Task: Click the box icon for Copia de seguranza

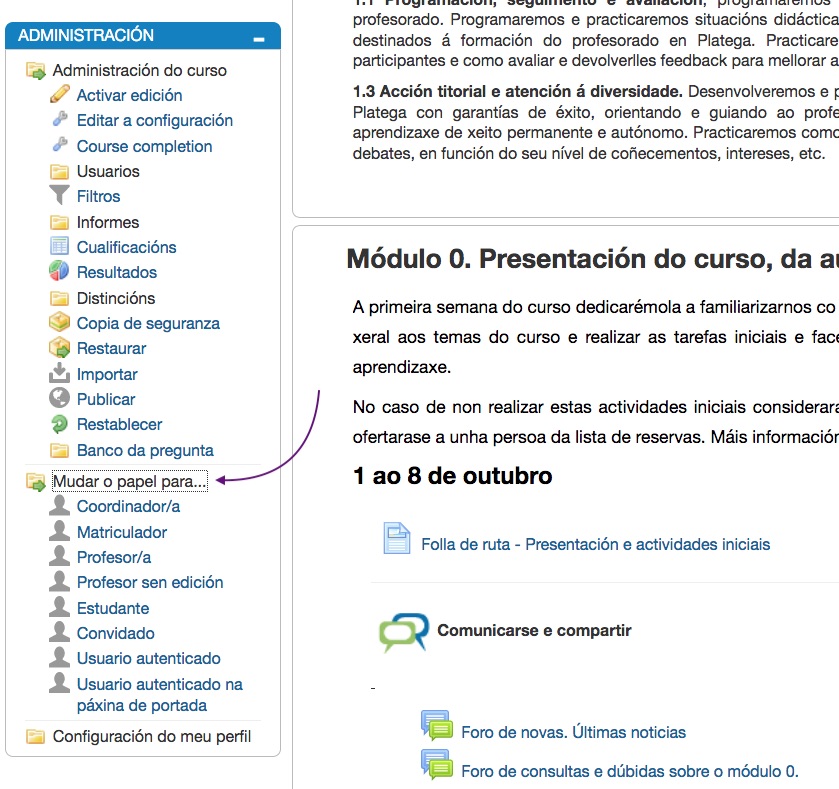Action: (x=60, y=323)
